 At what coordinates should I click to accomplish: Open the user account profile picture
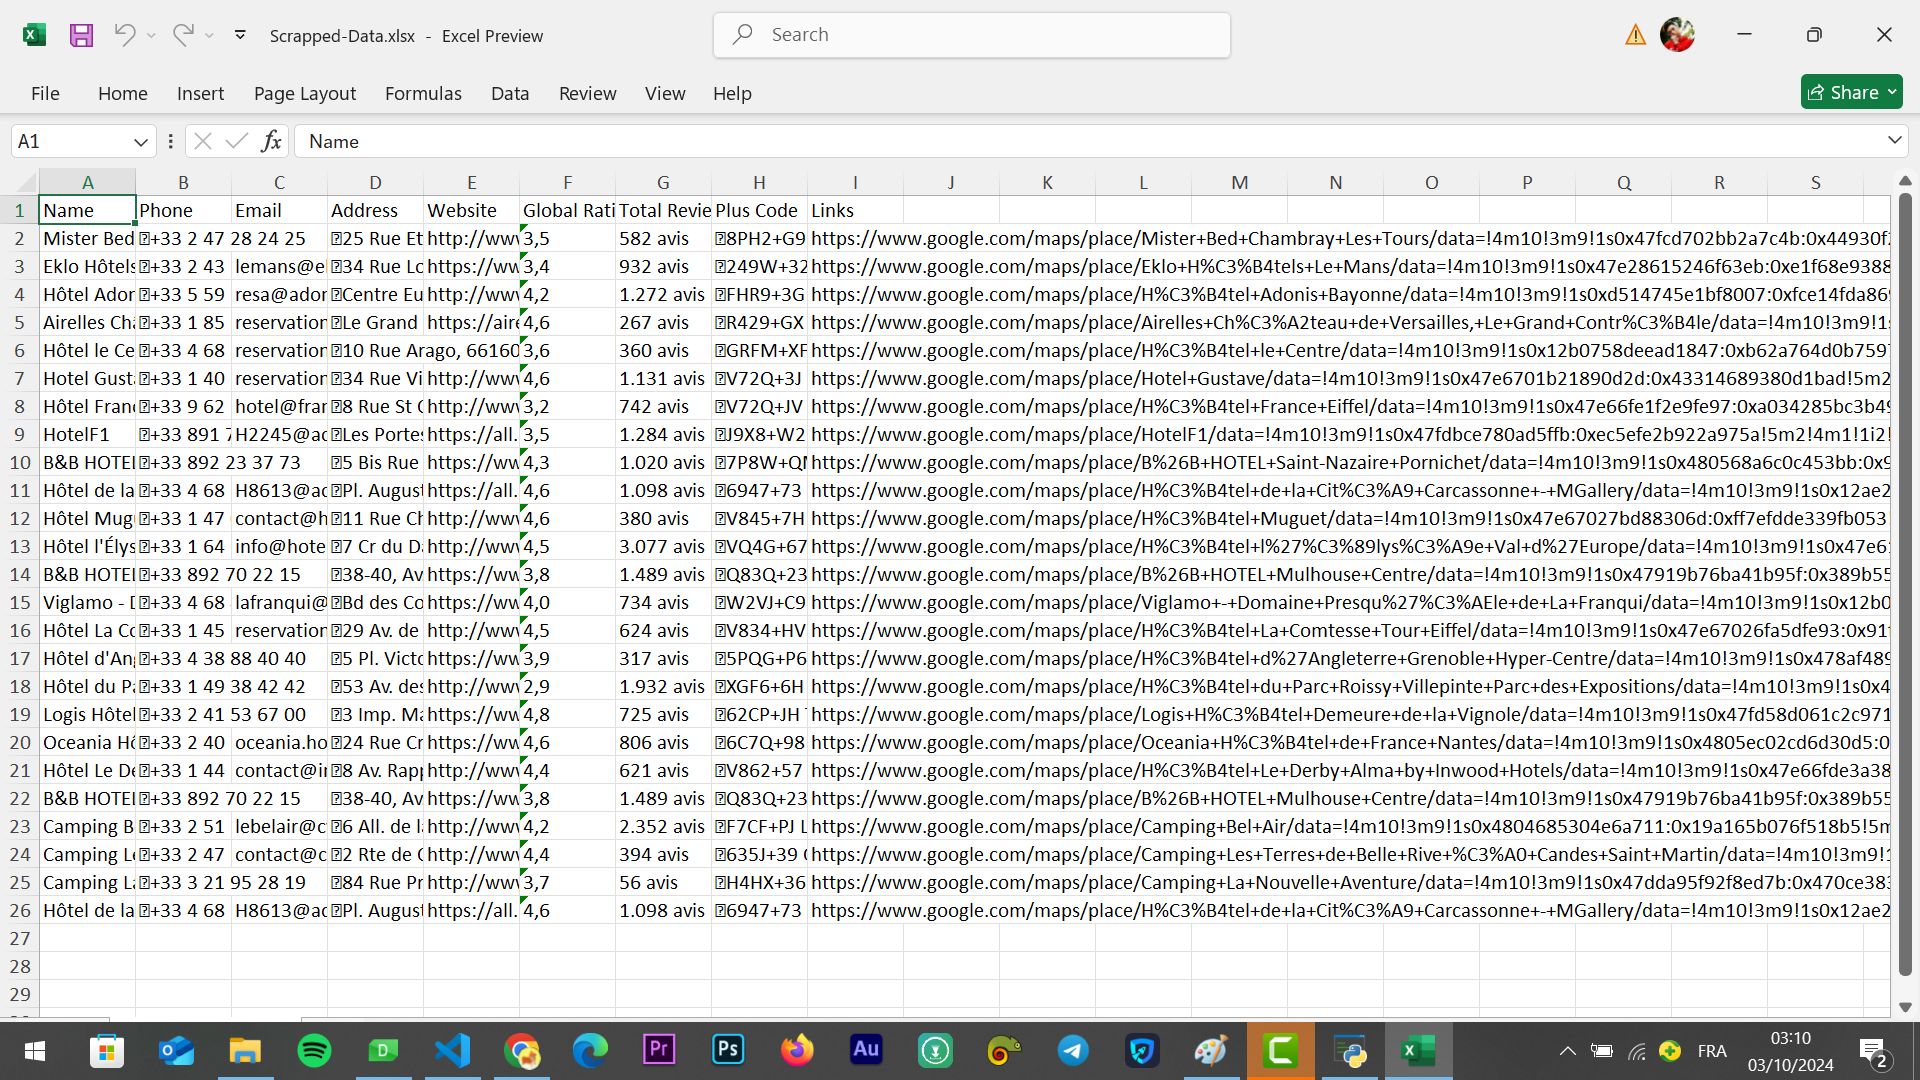pyautogui.click(x=1677, y=35)
